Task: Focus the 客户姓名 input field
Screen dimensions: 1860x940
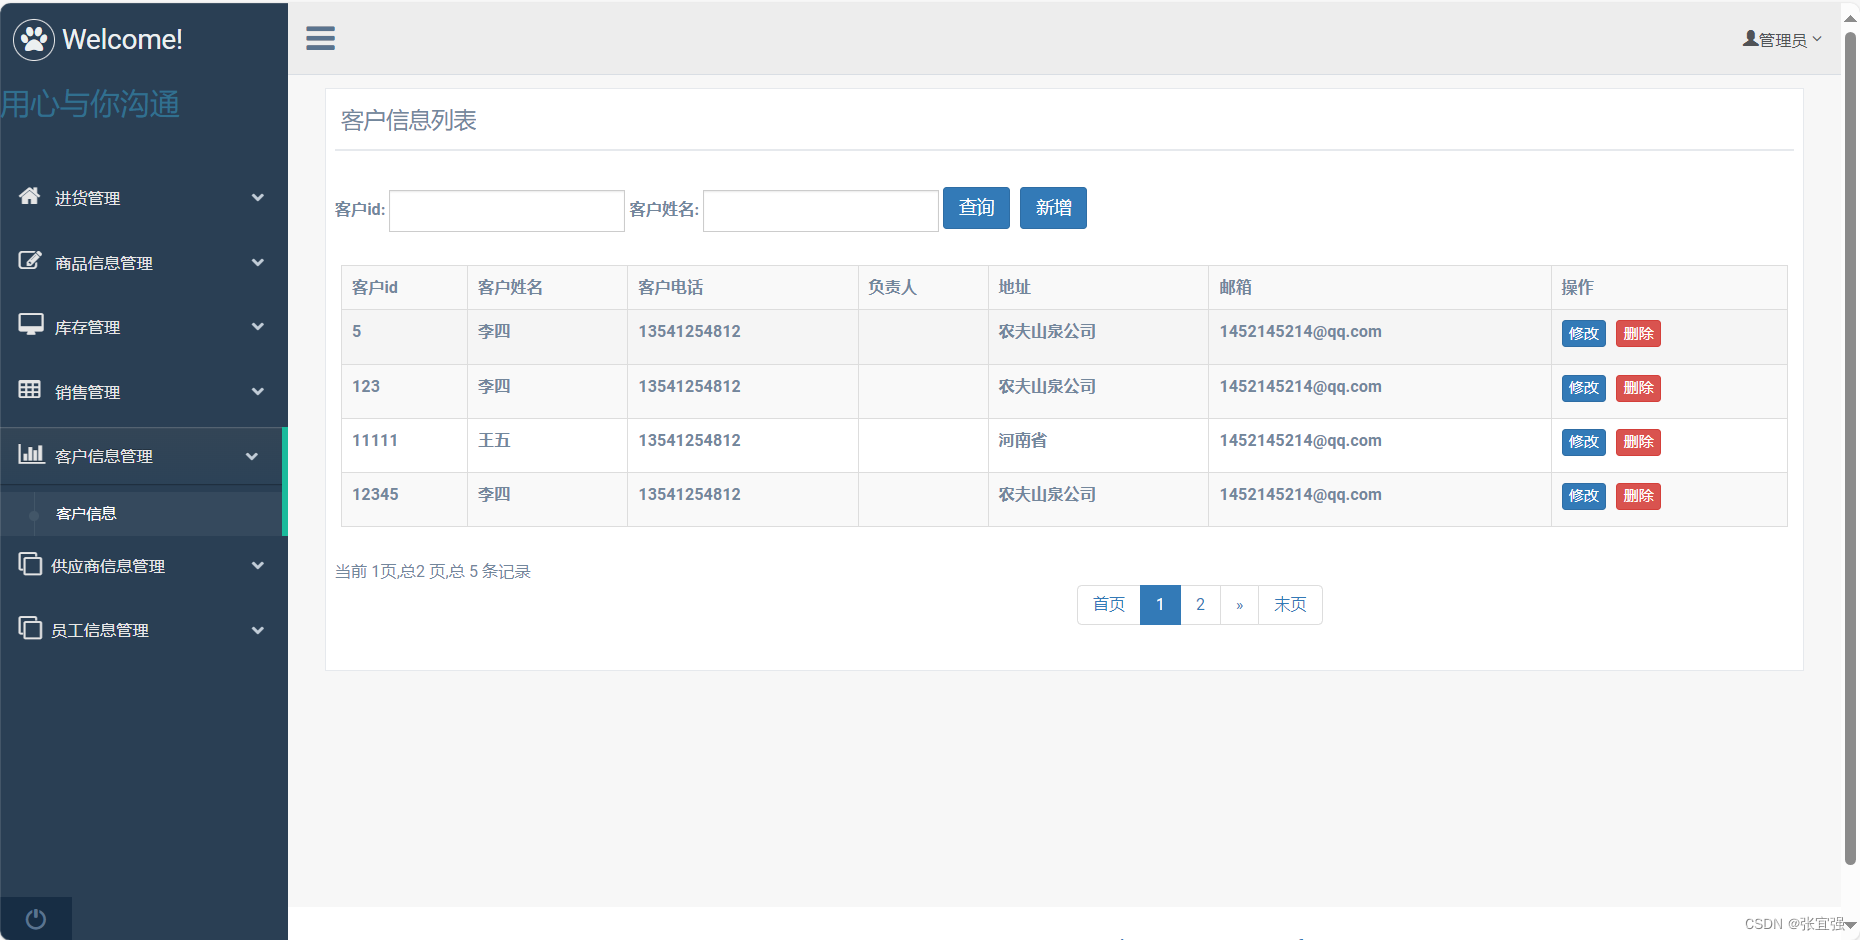Action: 821,211
